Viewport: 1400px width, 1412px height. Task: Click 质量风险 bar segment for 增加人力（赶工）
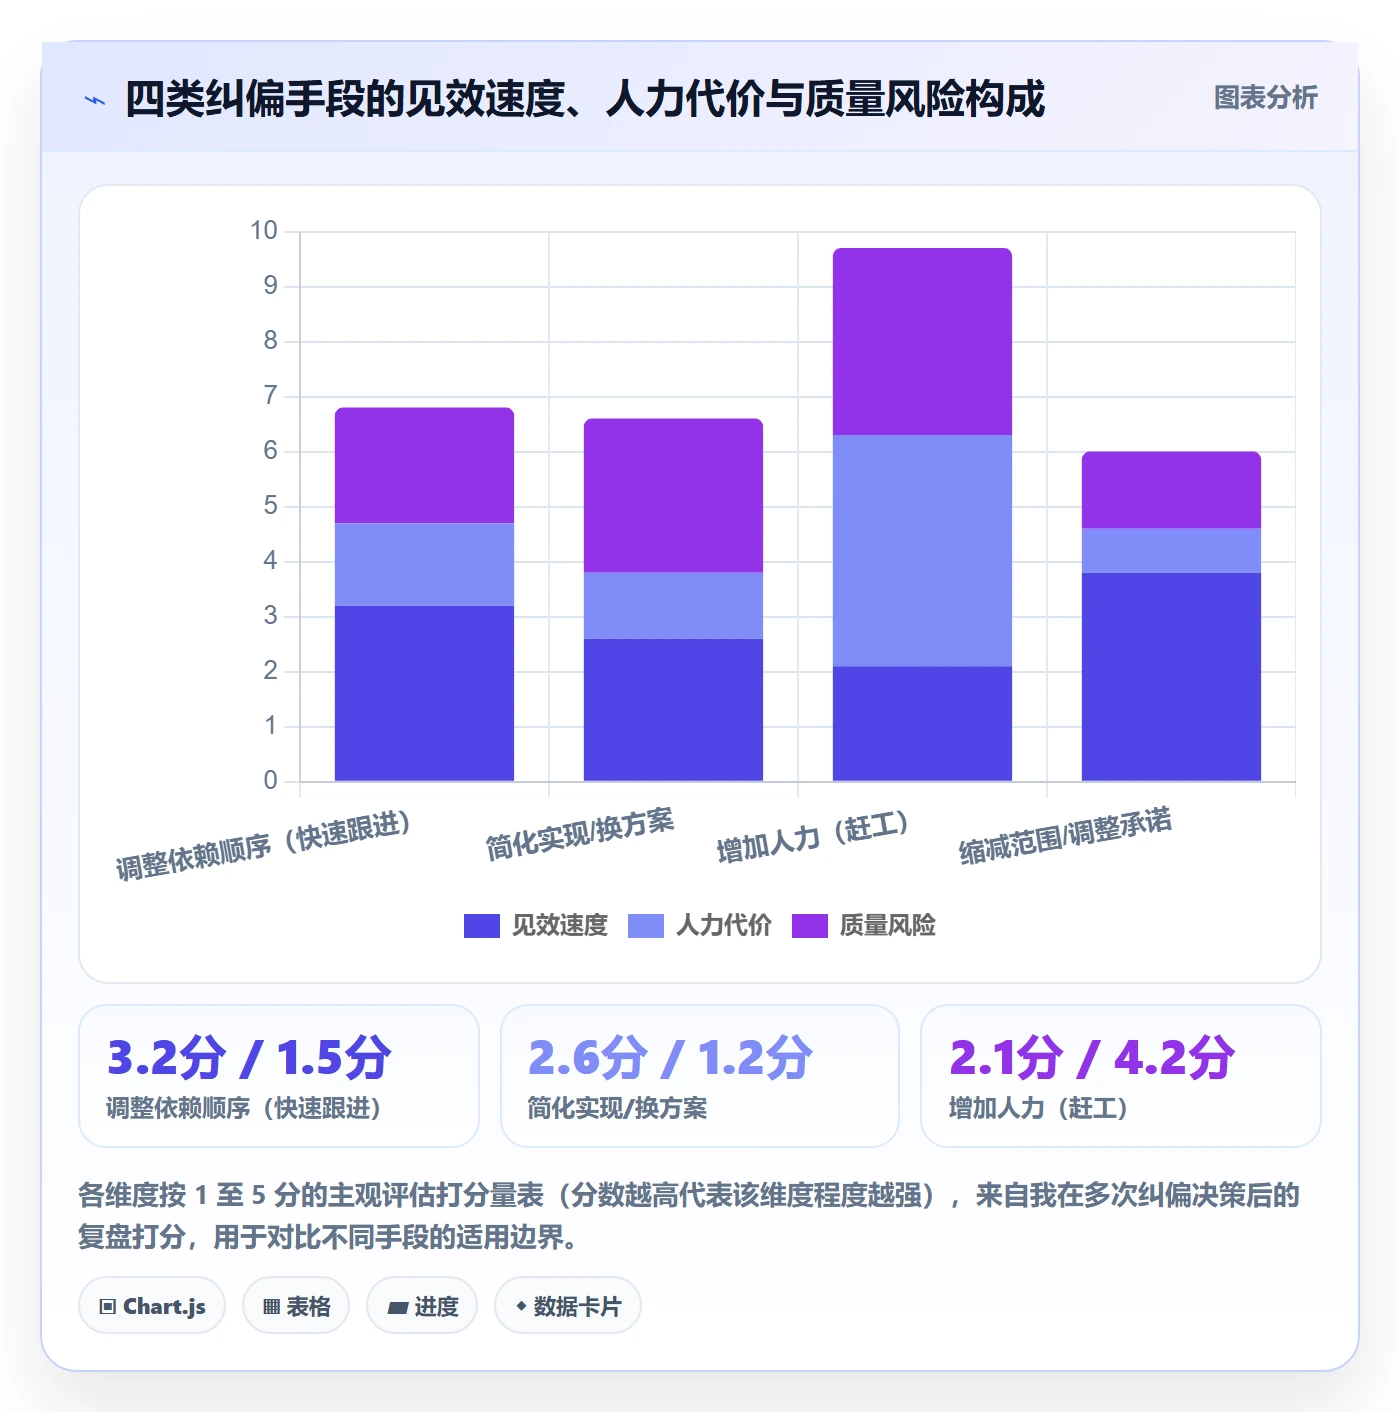[x=922, y=341]
